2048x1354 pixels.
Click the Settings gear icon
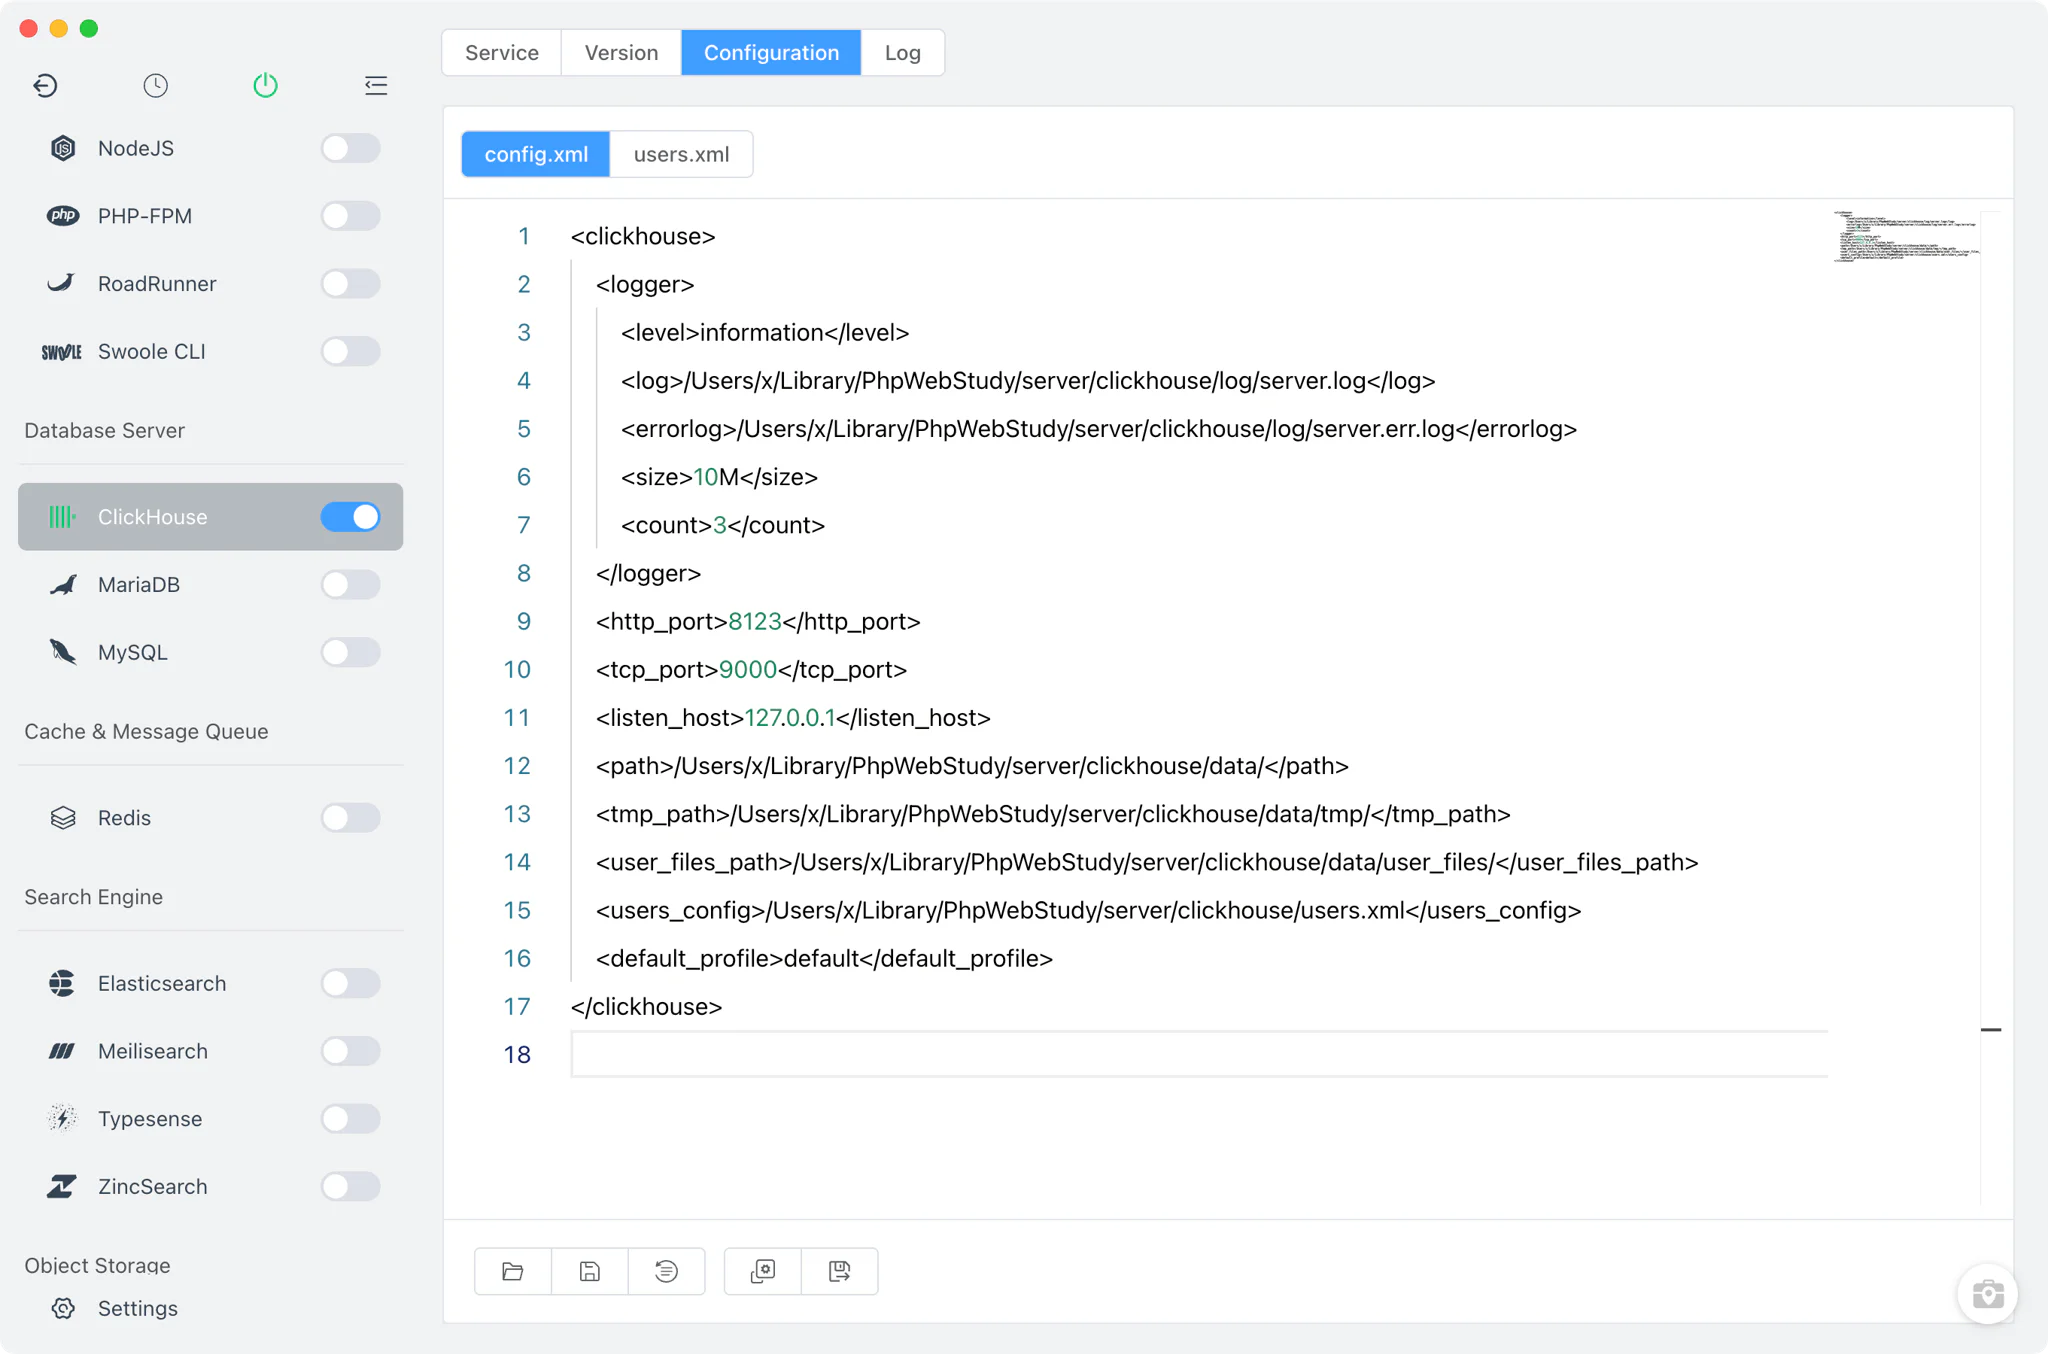pos(63,1308)
